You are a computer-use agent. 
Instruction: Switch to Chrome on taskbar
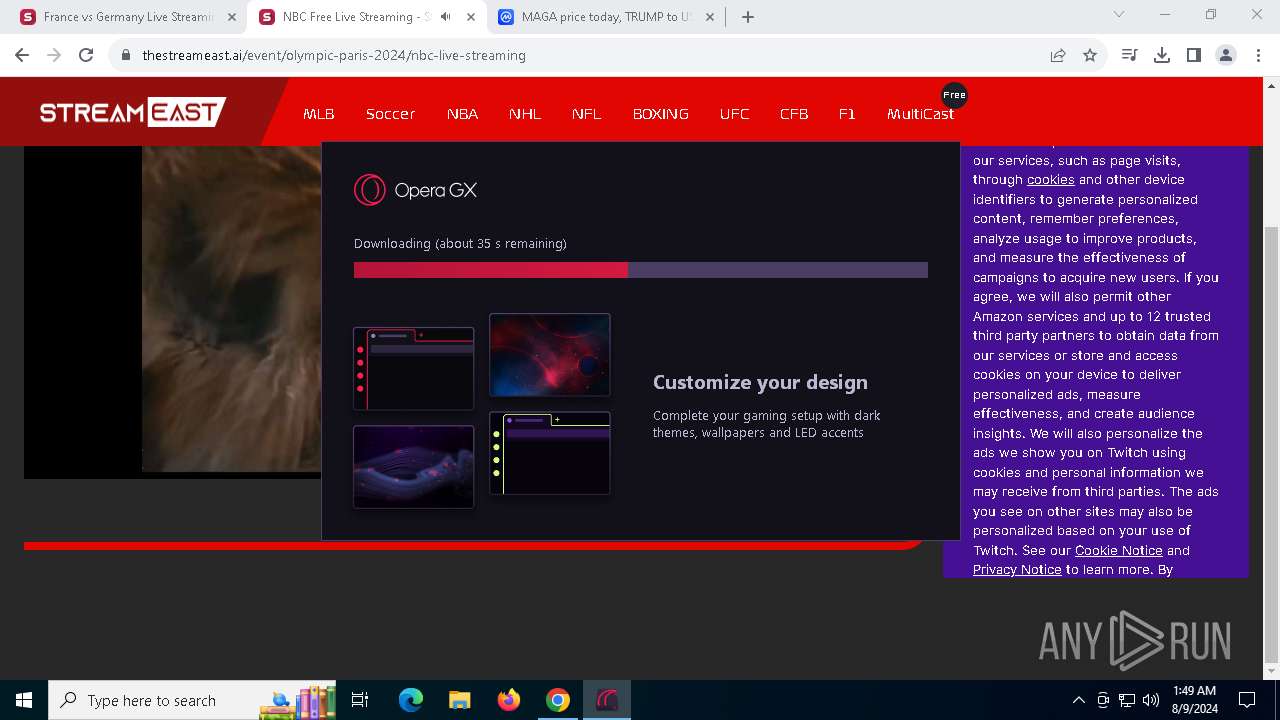pyautogui.click(x=558, y=700)
